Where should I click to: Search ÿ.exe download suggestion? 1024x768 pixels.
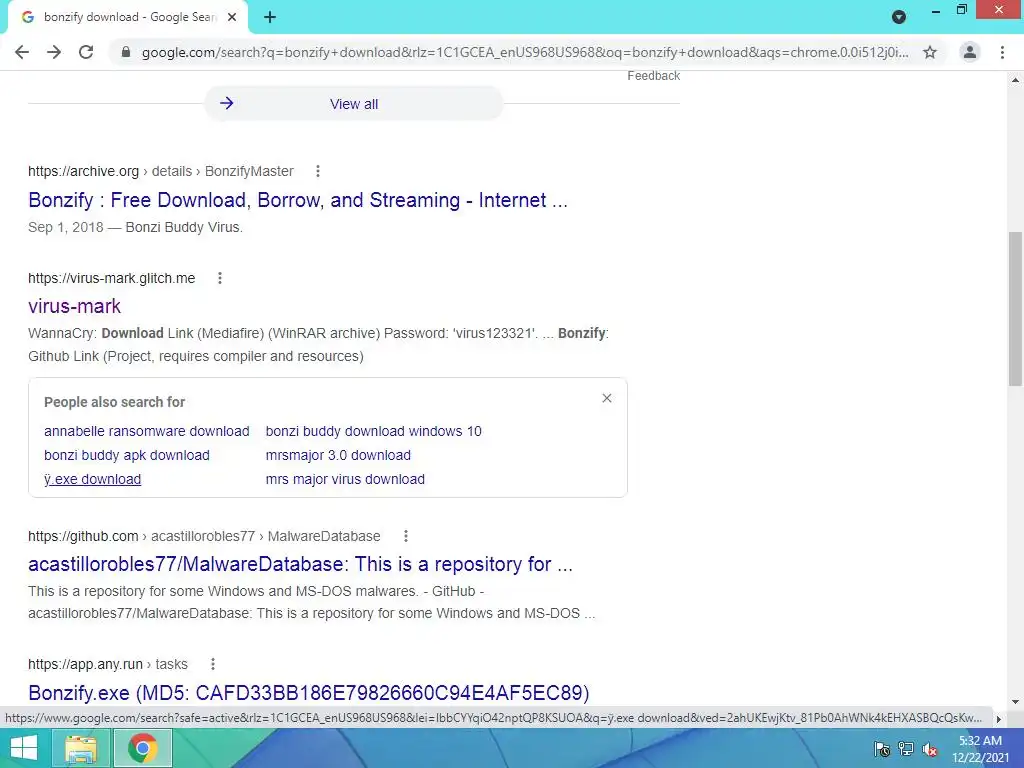pyautogui.click(x=93, y=479)
